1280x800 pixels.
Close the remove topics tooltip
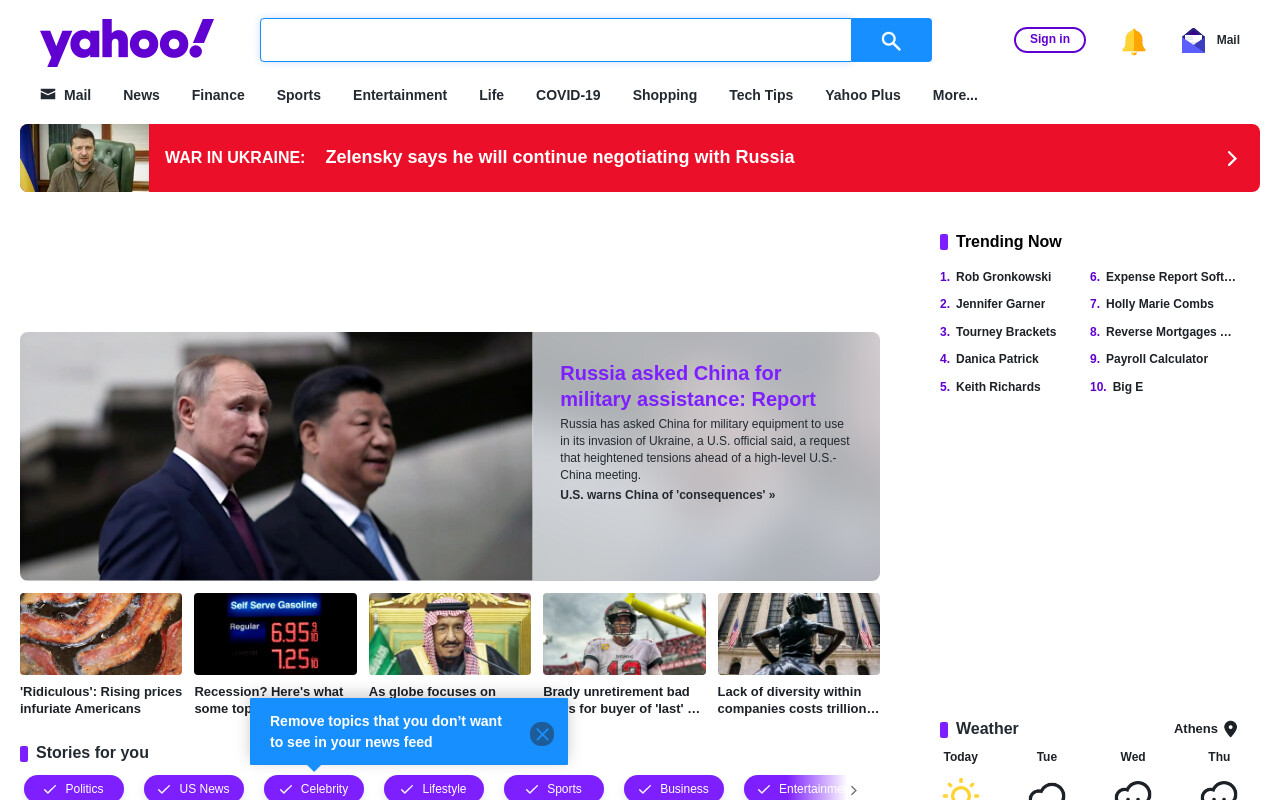pos(542,734)
